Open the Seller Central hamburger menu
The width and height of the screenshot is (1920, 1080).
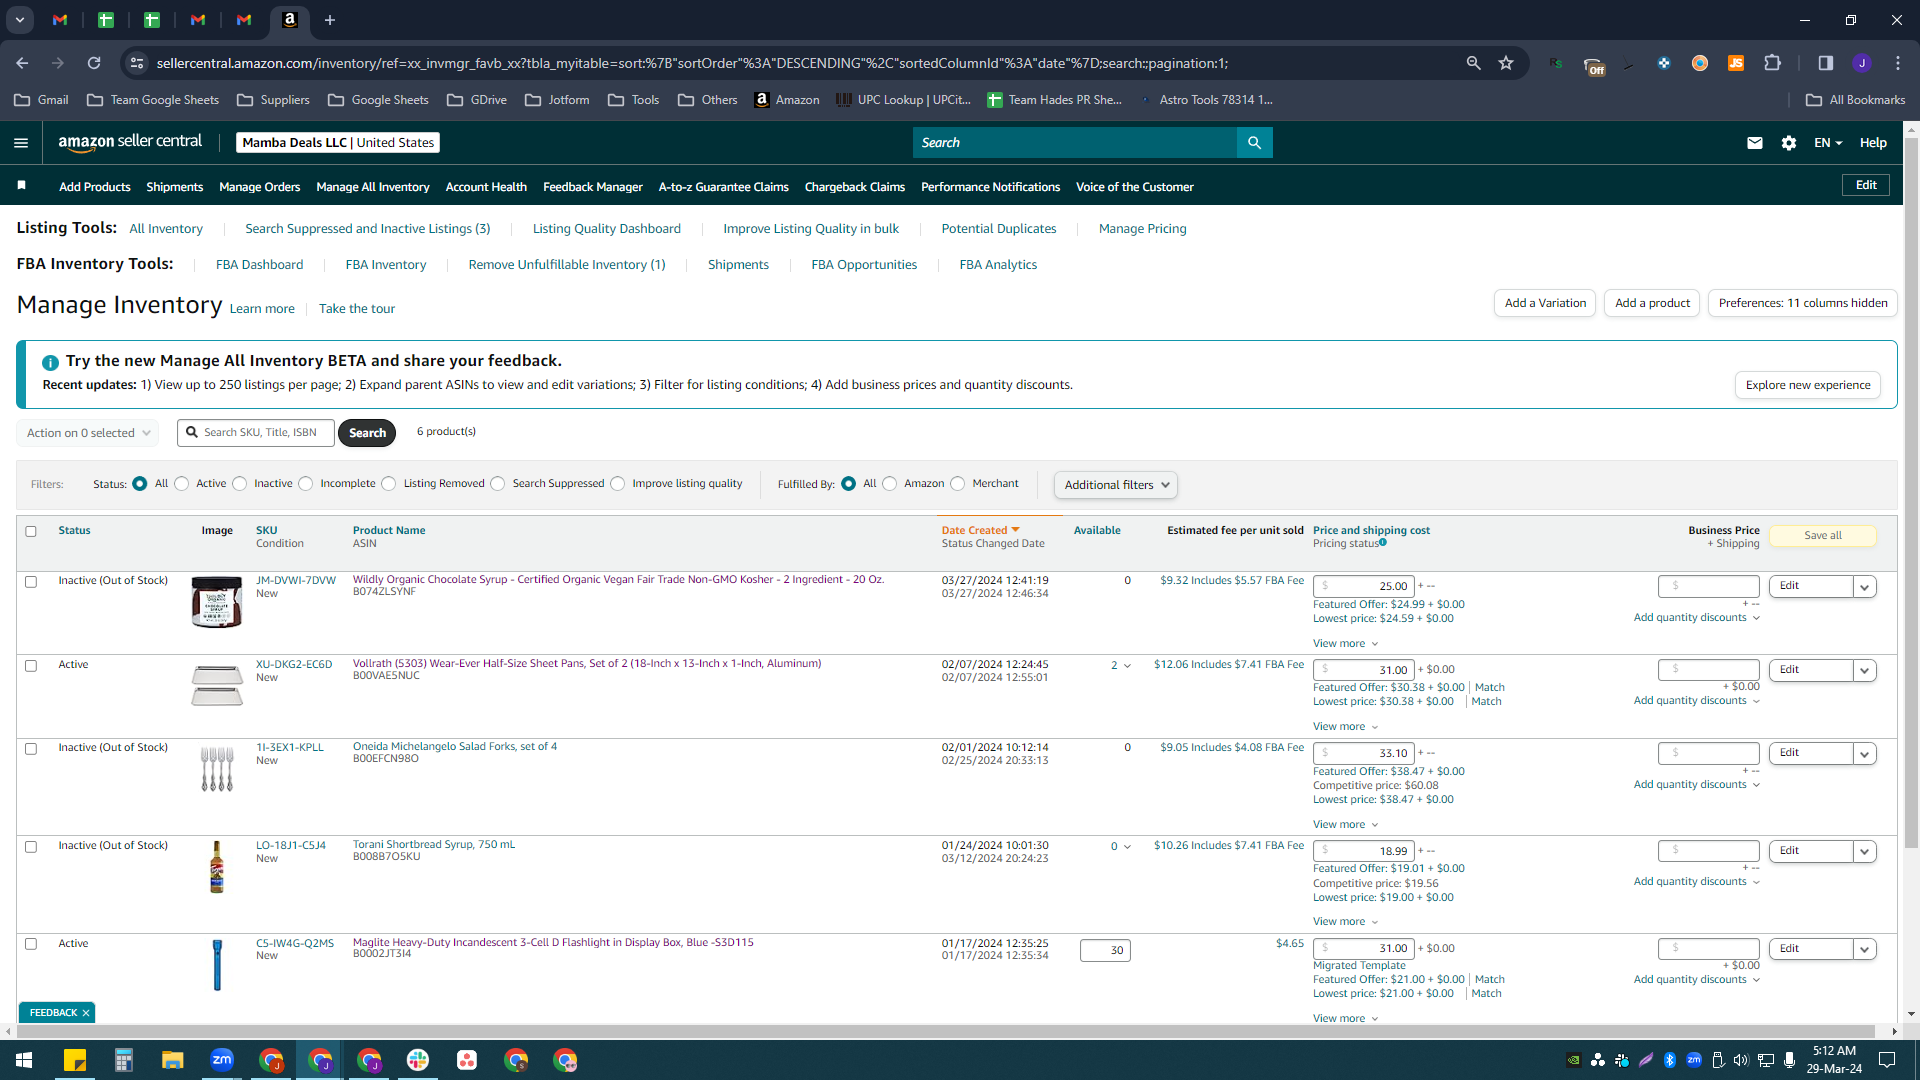21,143
